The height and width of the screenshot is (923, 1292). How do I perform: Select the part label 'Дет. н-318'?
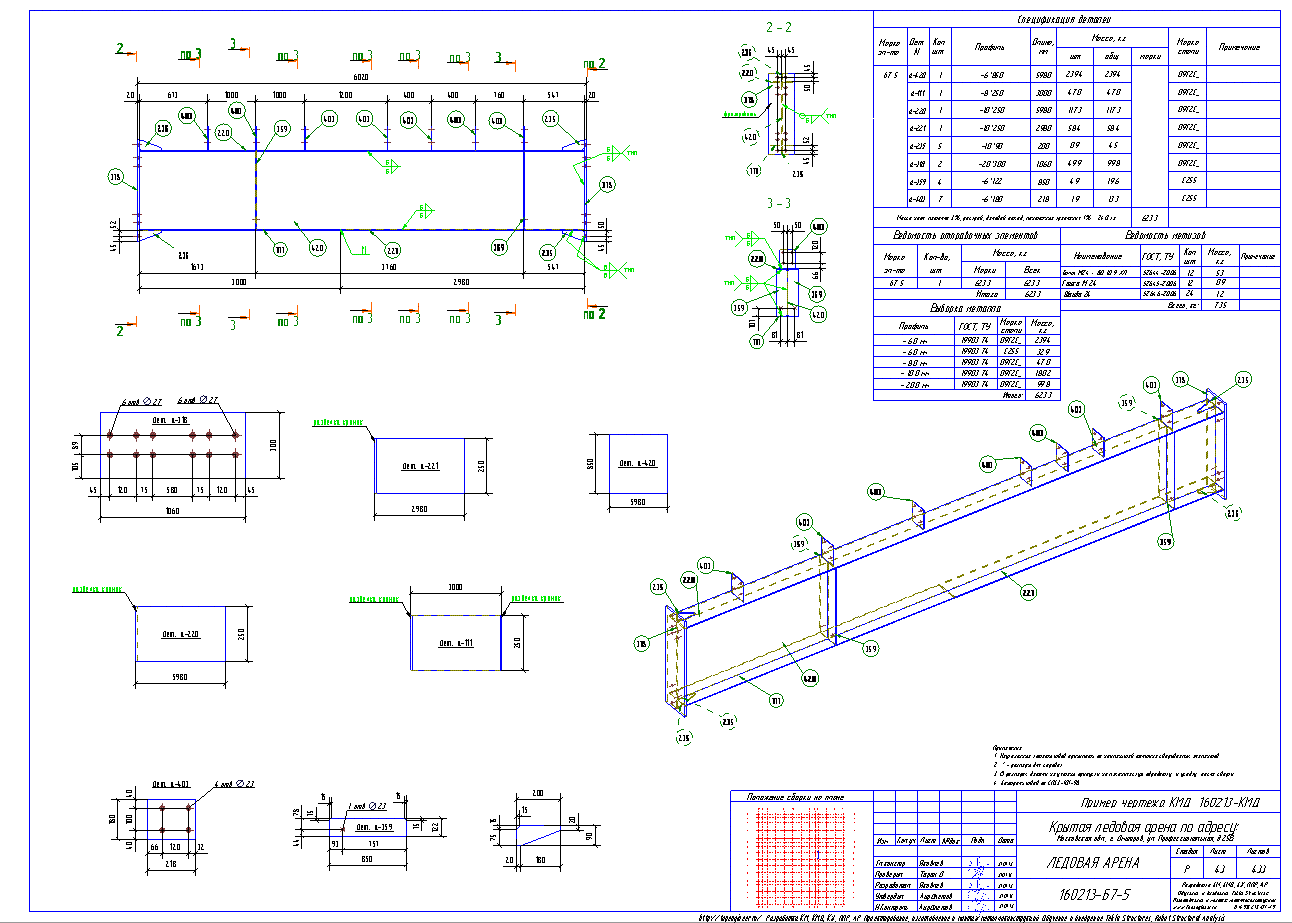coord(171,420)
